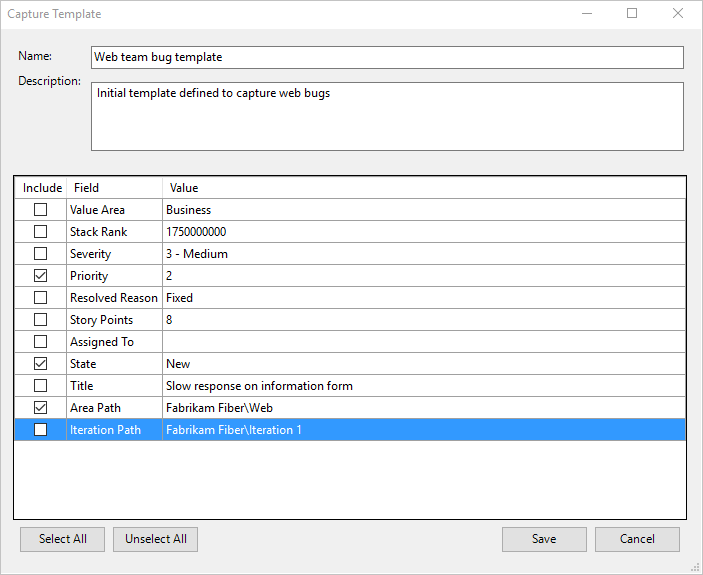This screenshot has width=703, height=575.
Task: Select the State value 'New'
Action: tap(424, 363)
